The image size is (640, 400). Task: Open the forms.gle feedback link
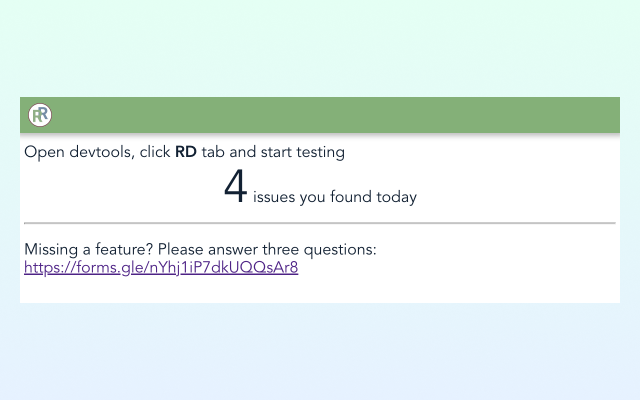click(x=161, y=268)
